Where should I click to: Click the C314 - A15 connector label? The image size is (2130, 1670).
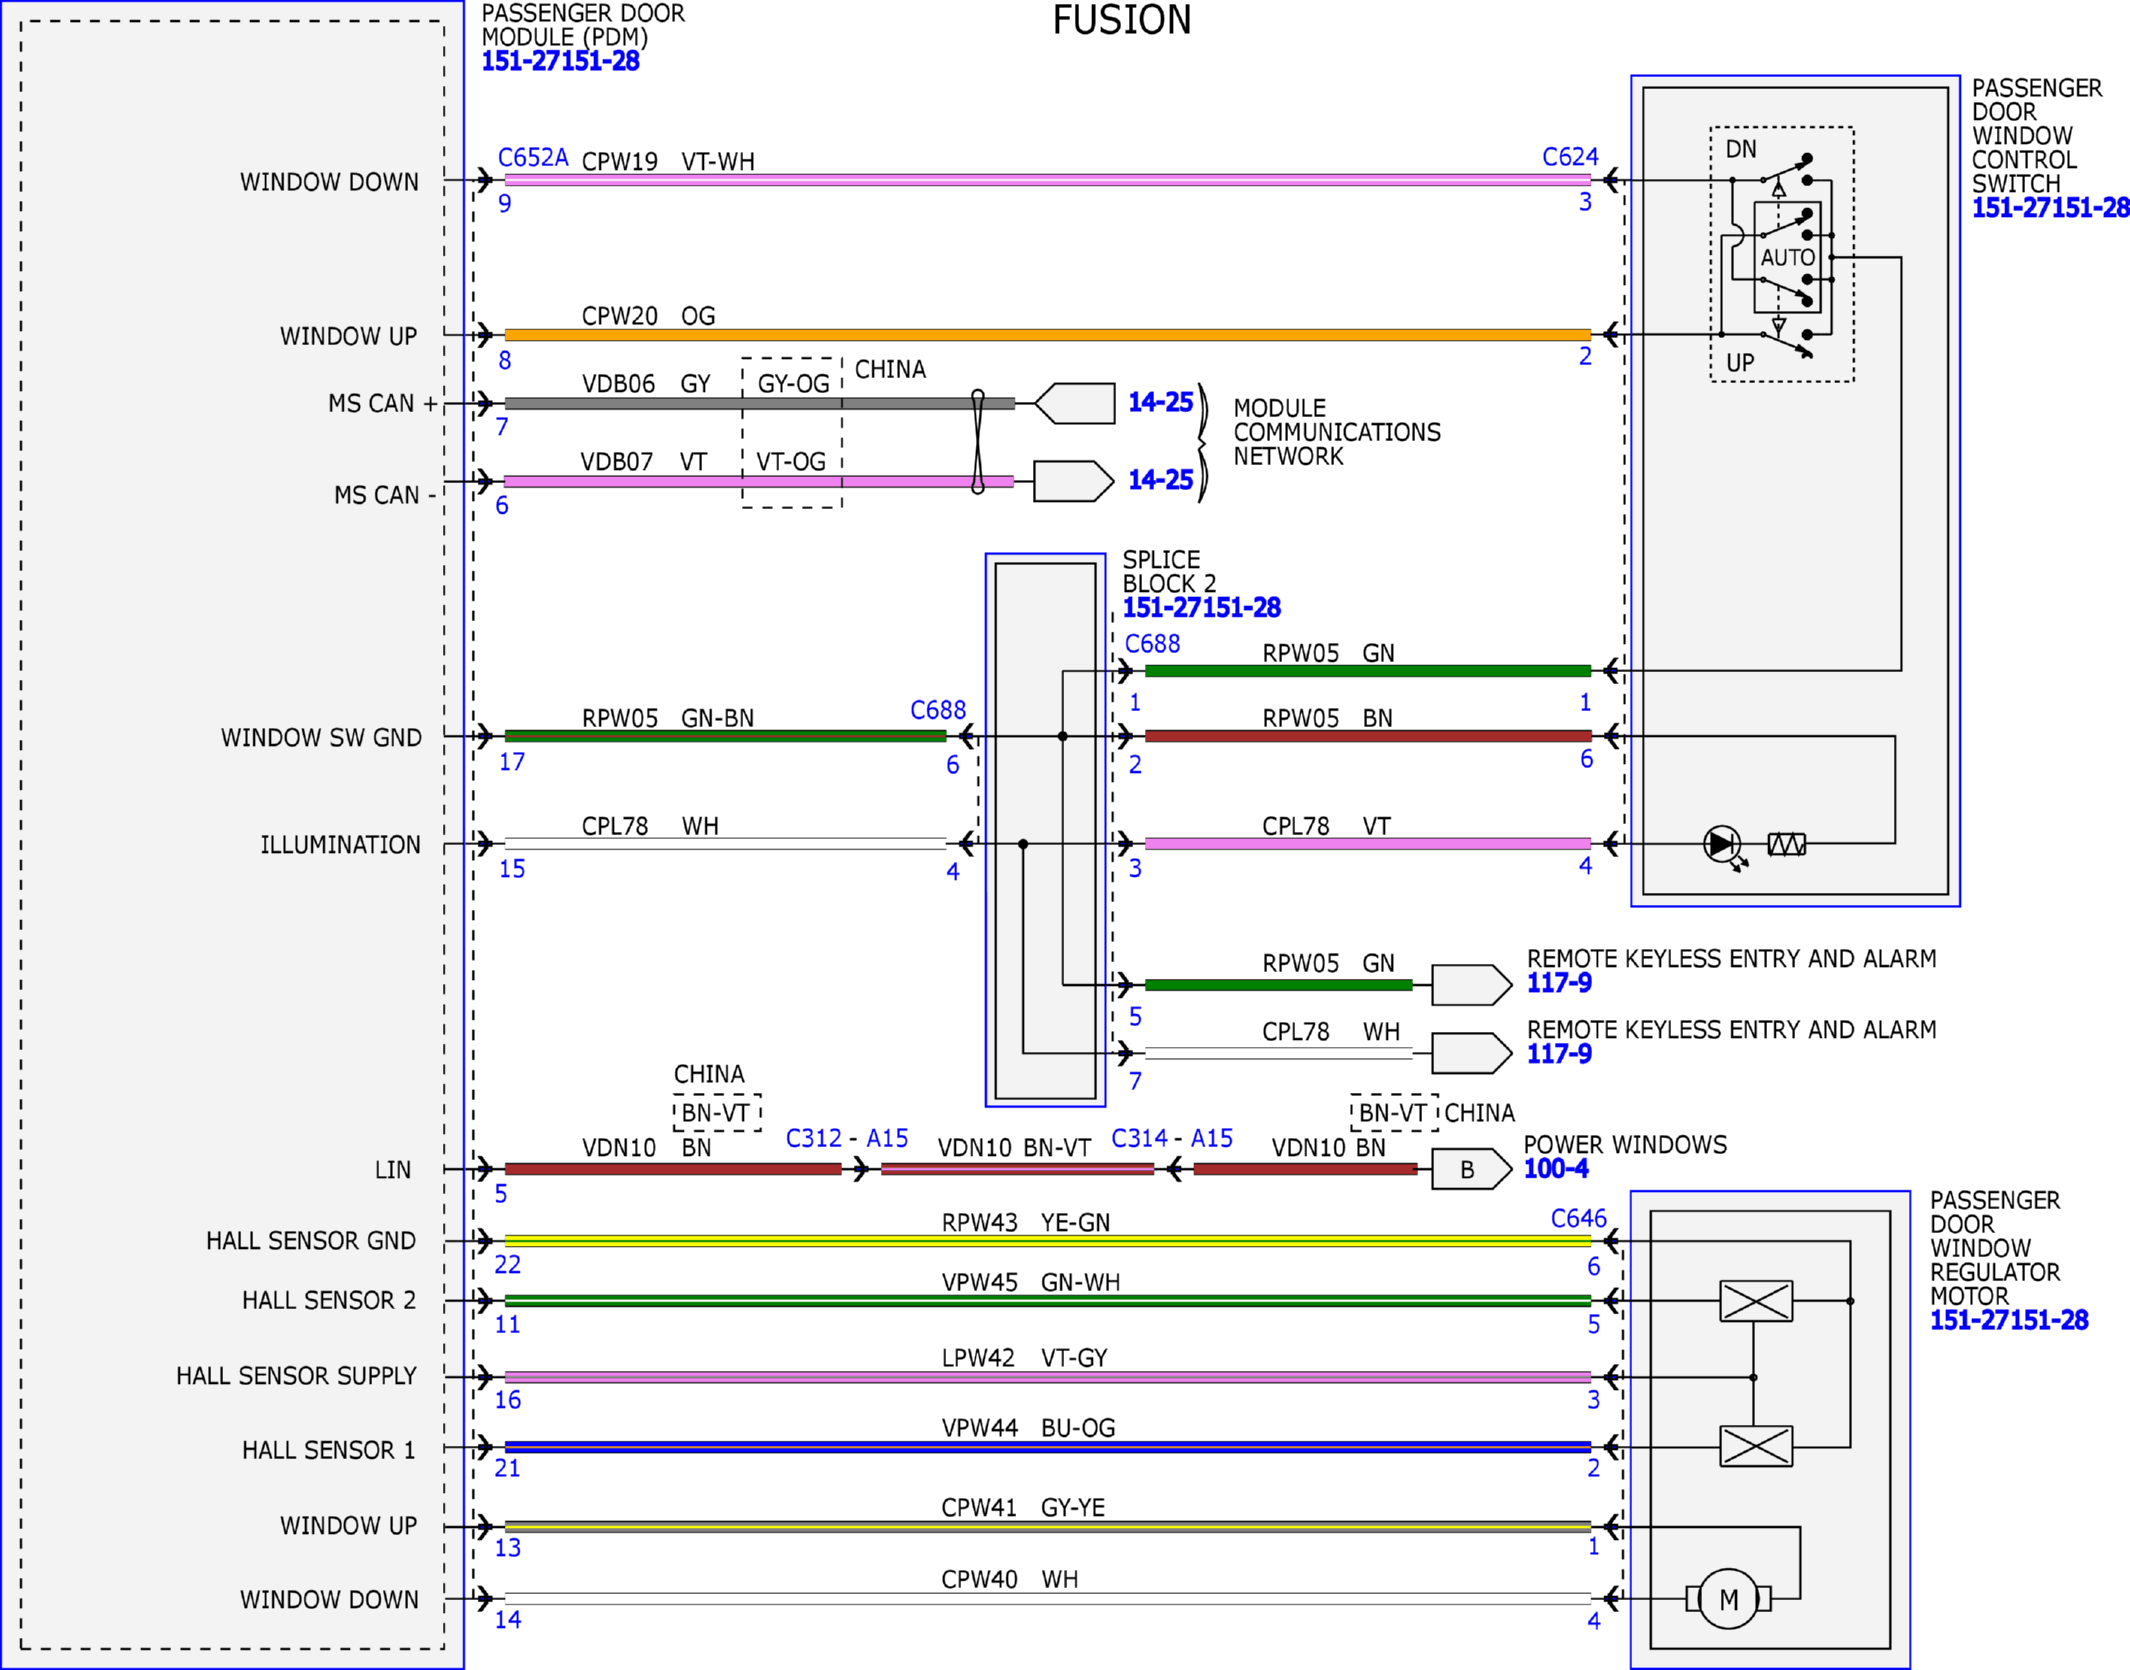pyautogui.click(x=1172, y=1139)
